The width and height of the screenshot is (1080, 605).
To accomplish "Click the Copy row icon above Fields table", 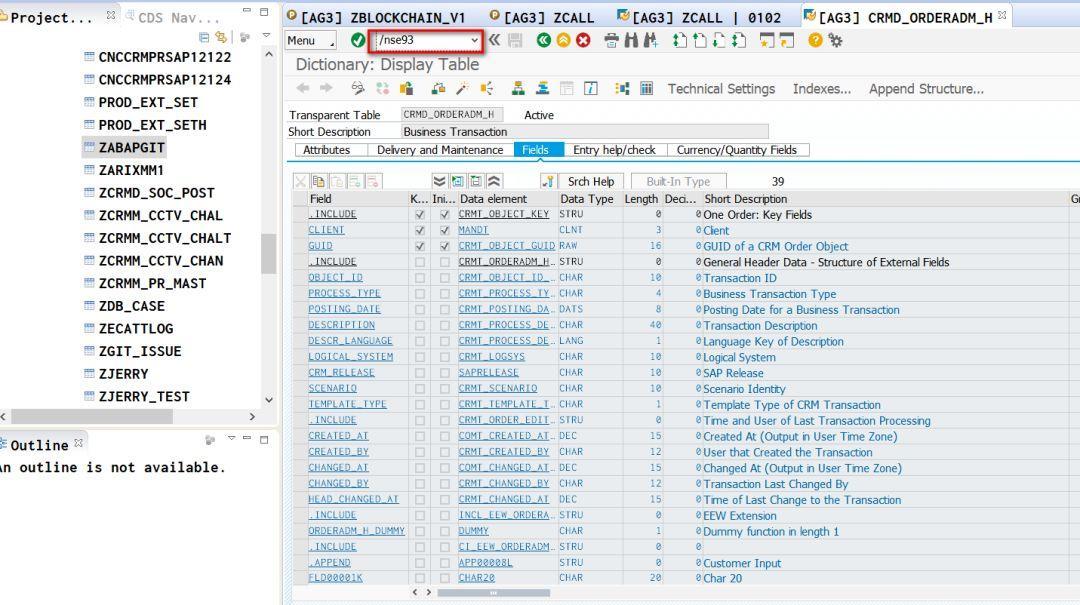I will (x=318, y=181).
